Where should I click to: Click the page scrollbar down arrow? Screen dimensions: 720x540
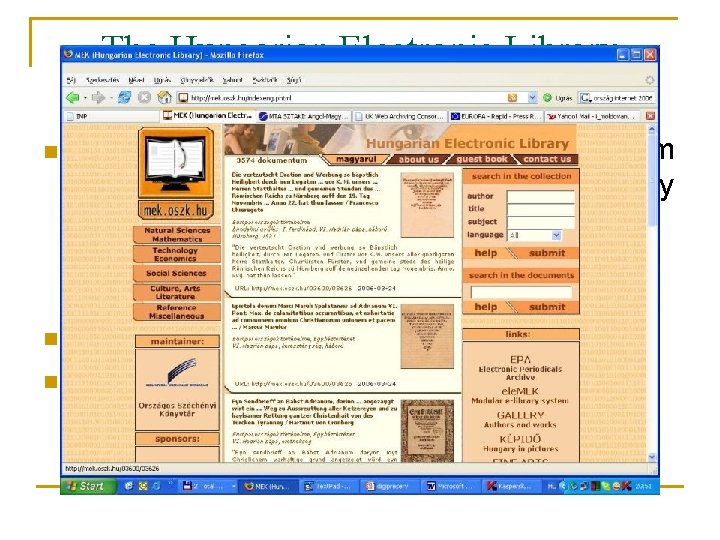(652, 456)
